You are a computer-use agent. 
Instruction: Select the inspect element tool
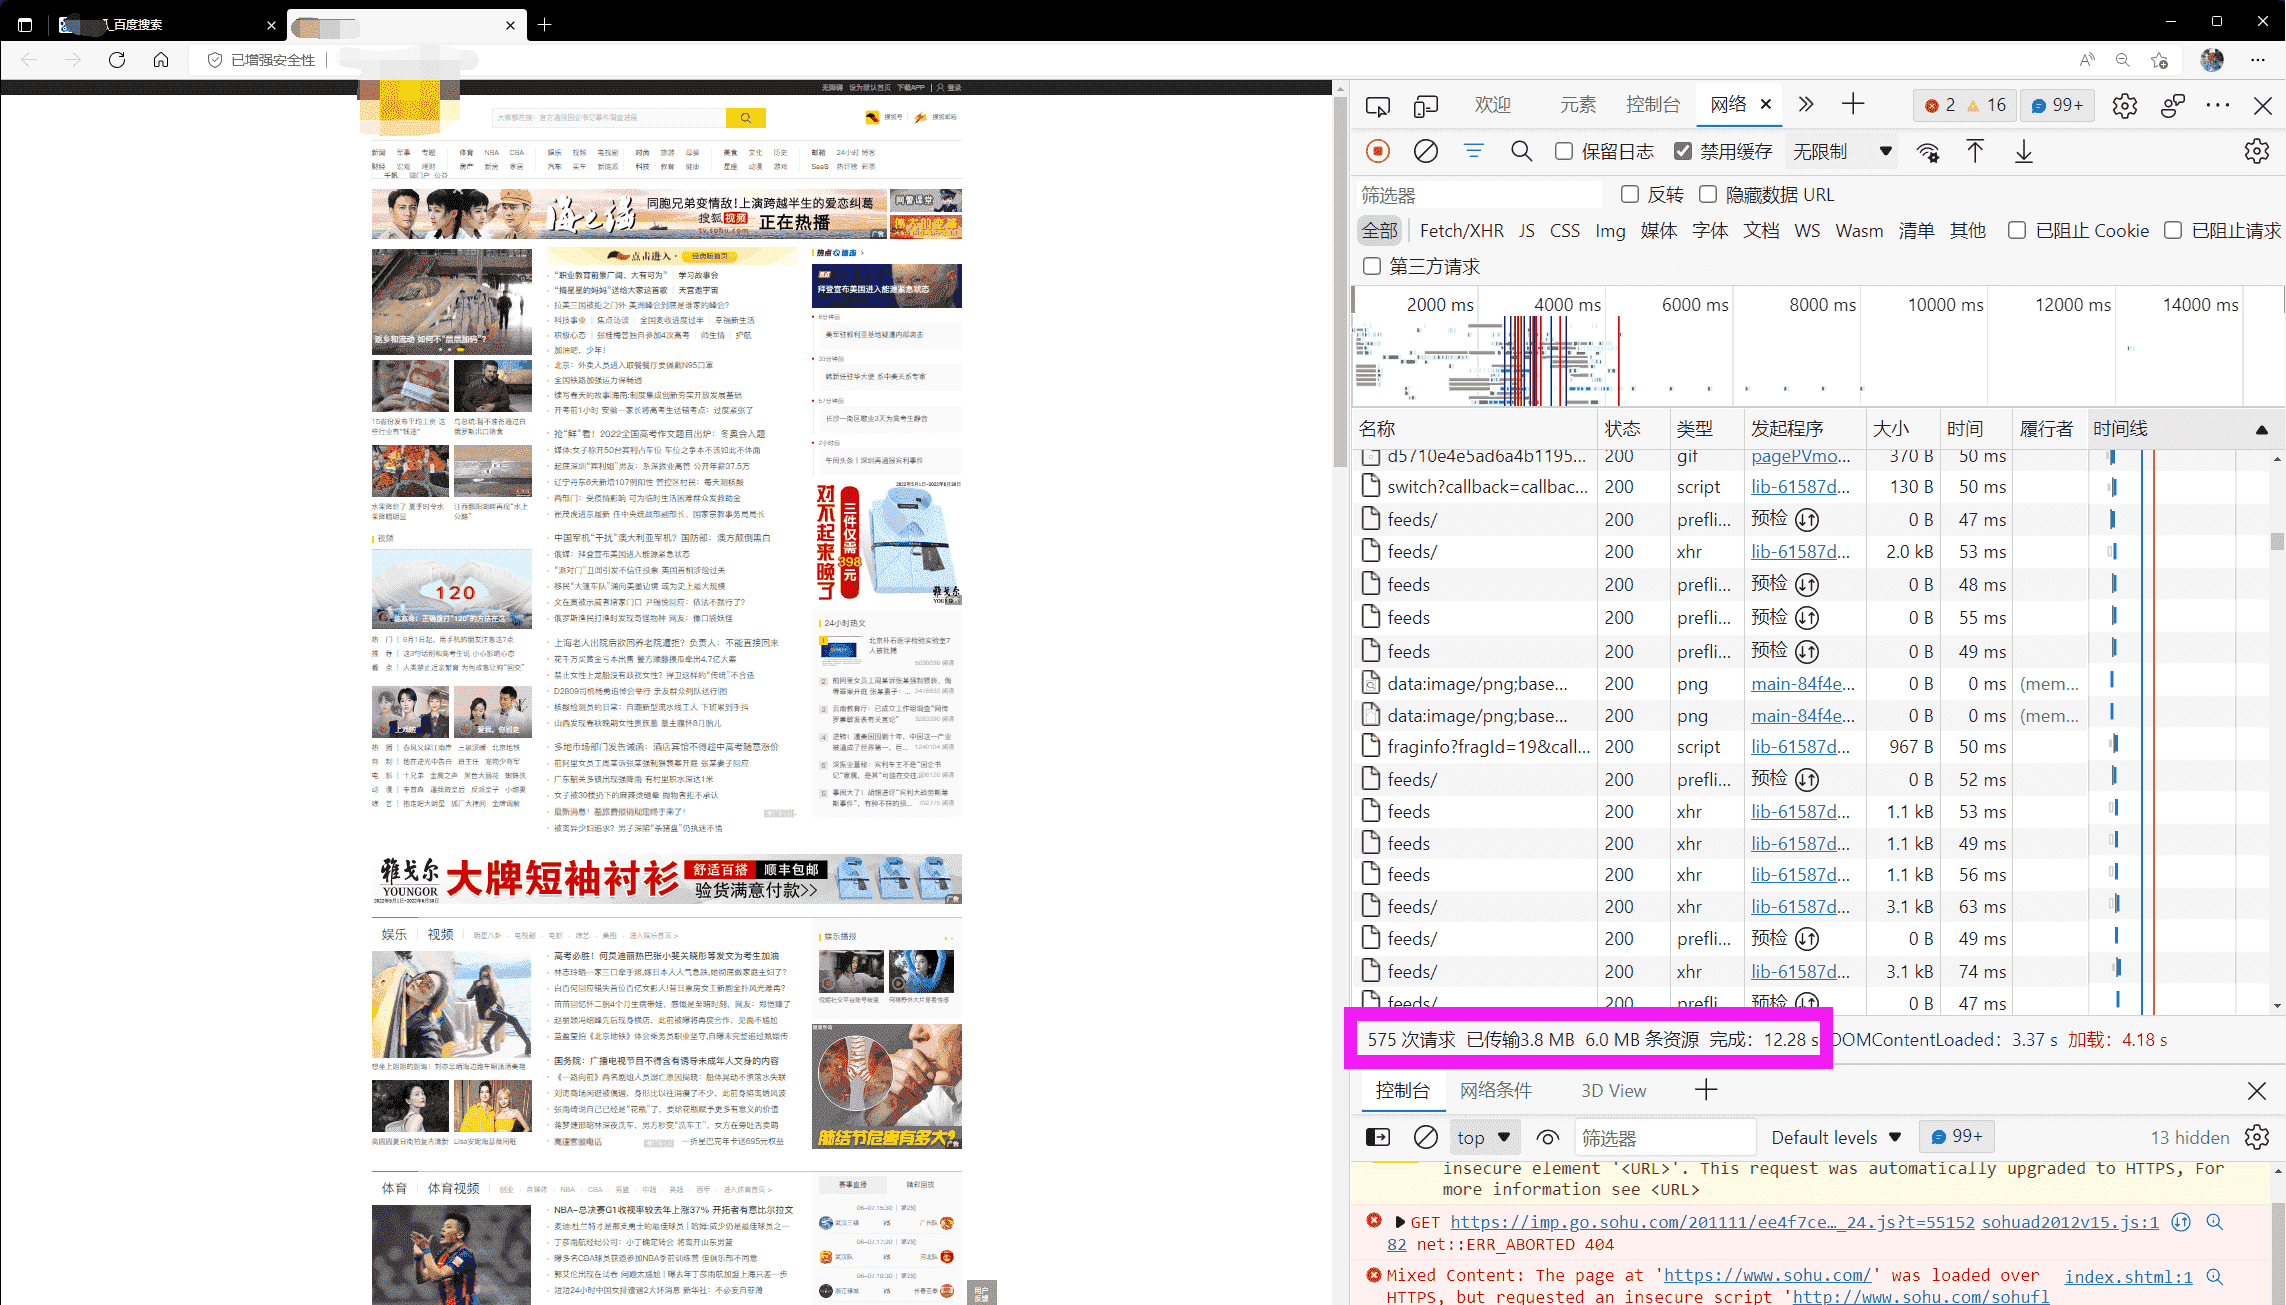click(x=1377, y=104)
